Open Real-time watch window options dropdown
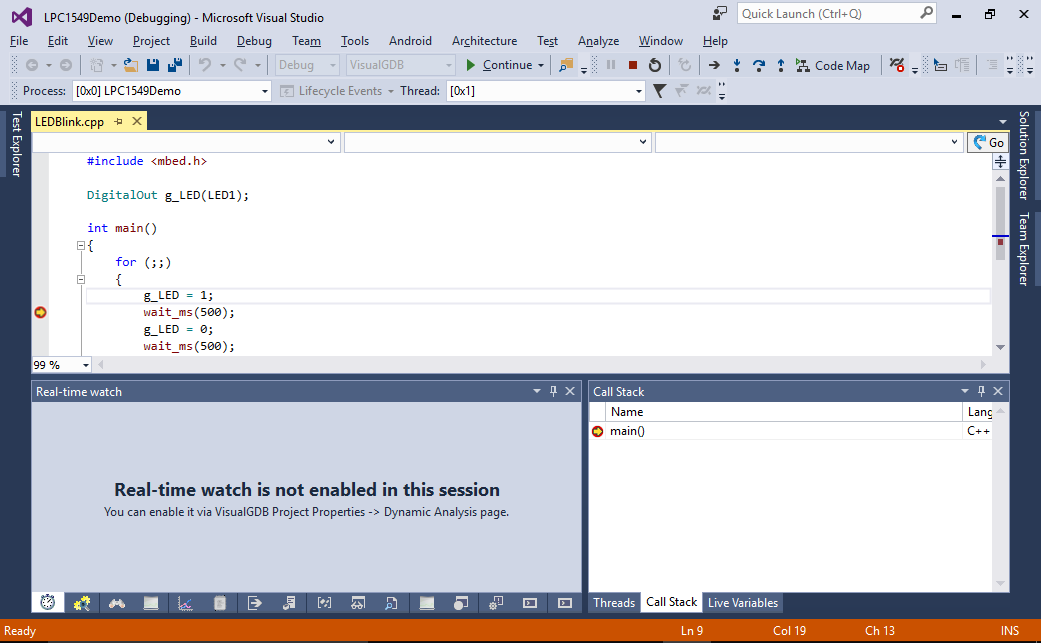 [536, 392]
